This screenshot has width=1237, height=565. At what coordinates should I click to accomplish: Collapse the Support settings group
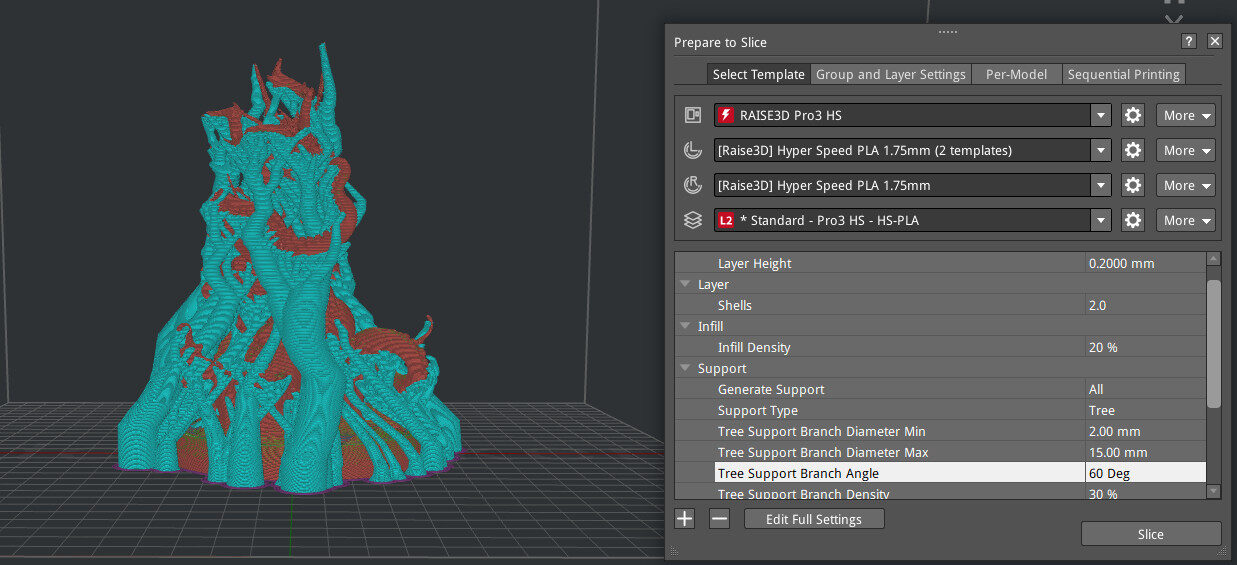(685, 369)
